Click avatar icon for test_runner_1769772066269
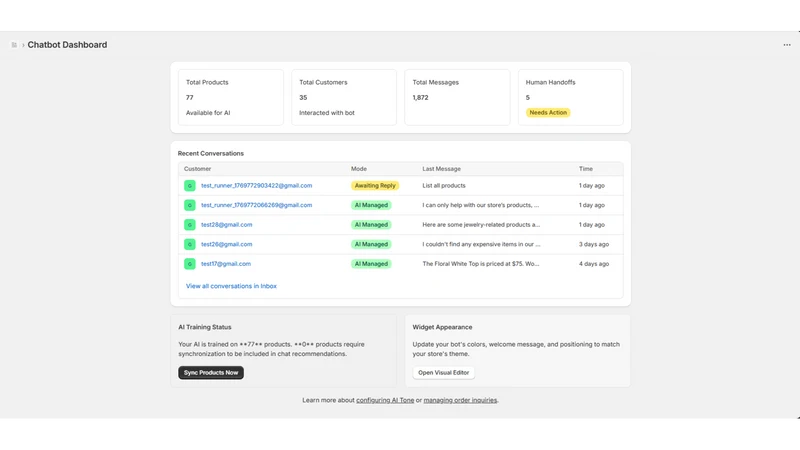The width and height of the screenshot is (800, 450). pos(190,205)
